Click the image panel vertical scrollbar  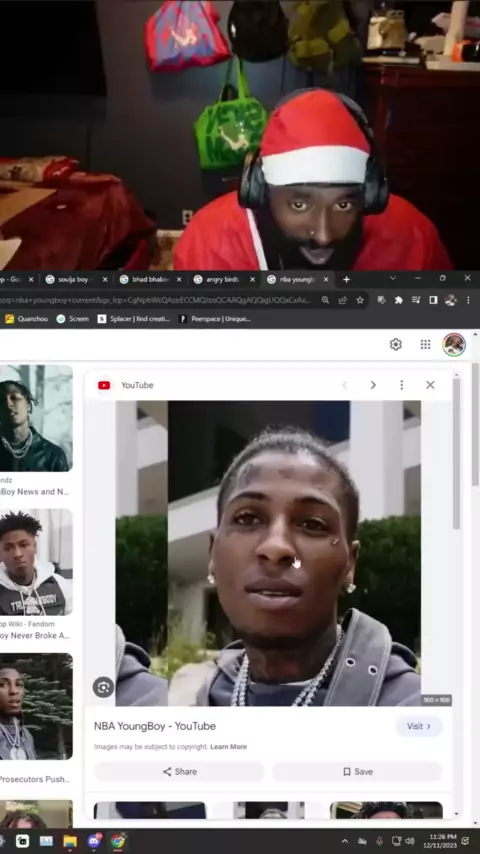click(457, 452)
